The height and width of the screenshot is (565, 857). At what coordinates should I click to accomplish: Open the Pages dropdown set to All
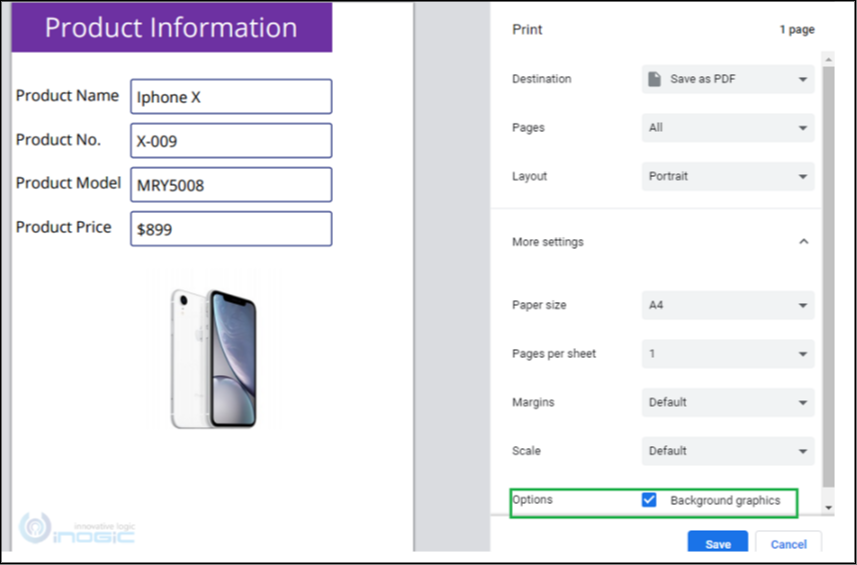click(728, 128)
